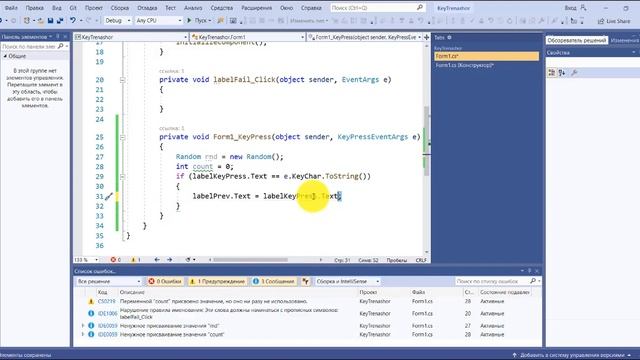This screenshot has height=360, width=640.
Task: Open the CS0219 error code link
Action: click(x=107, y=301)
